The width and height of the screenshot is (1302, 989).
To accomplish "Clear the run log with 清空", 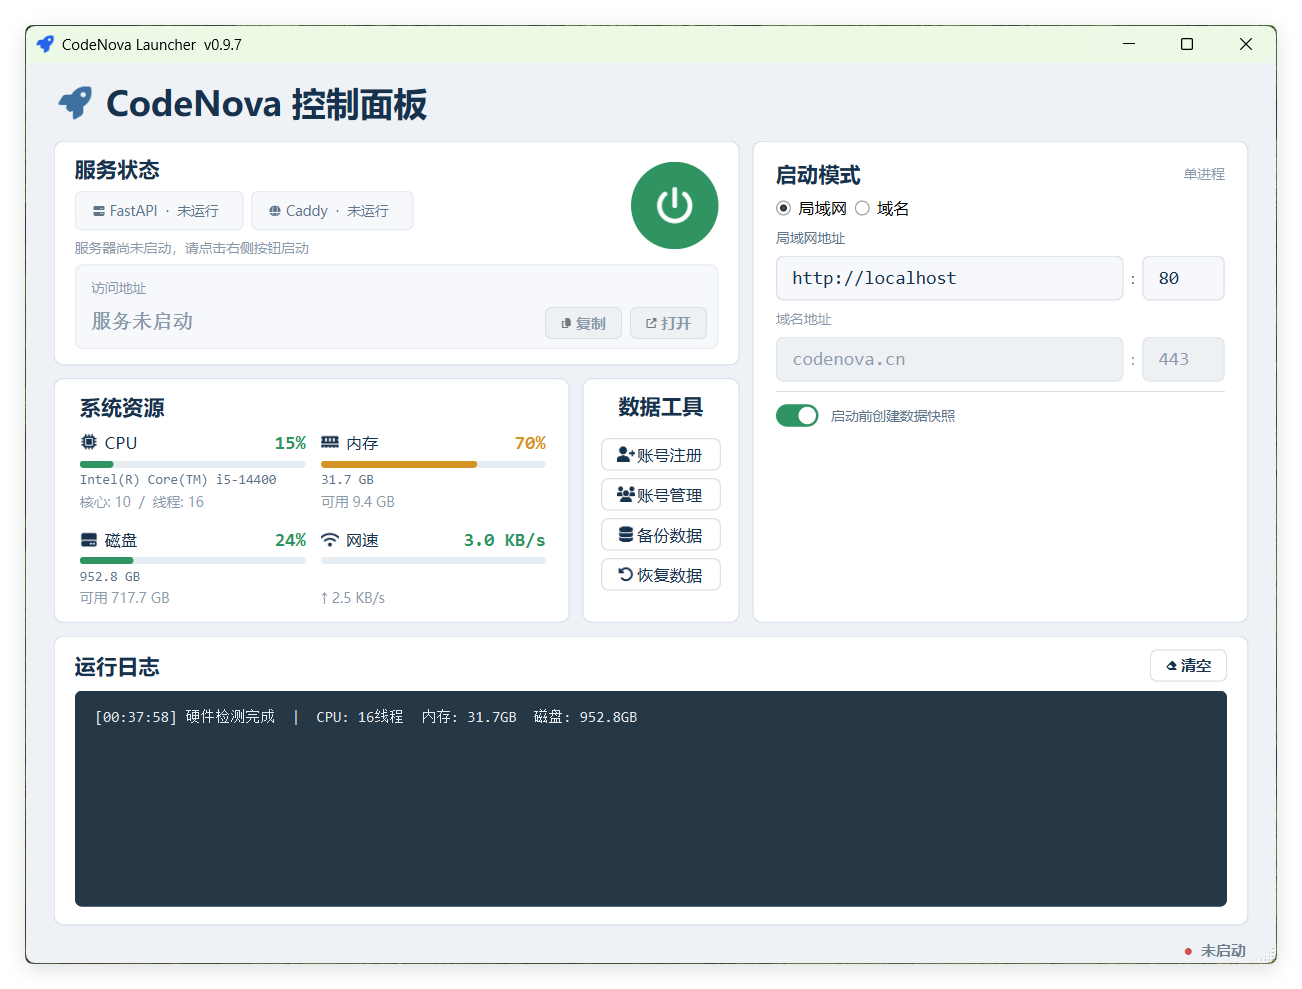I will pyautogui.click(x=1188, y=666).
